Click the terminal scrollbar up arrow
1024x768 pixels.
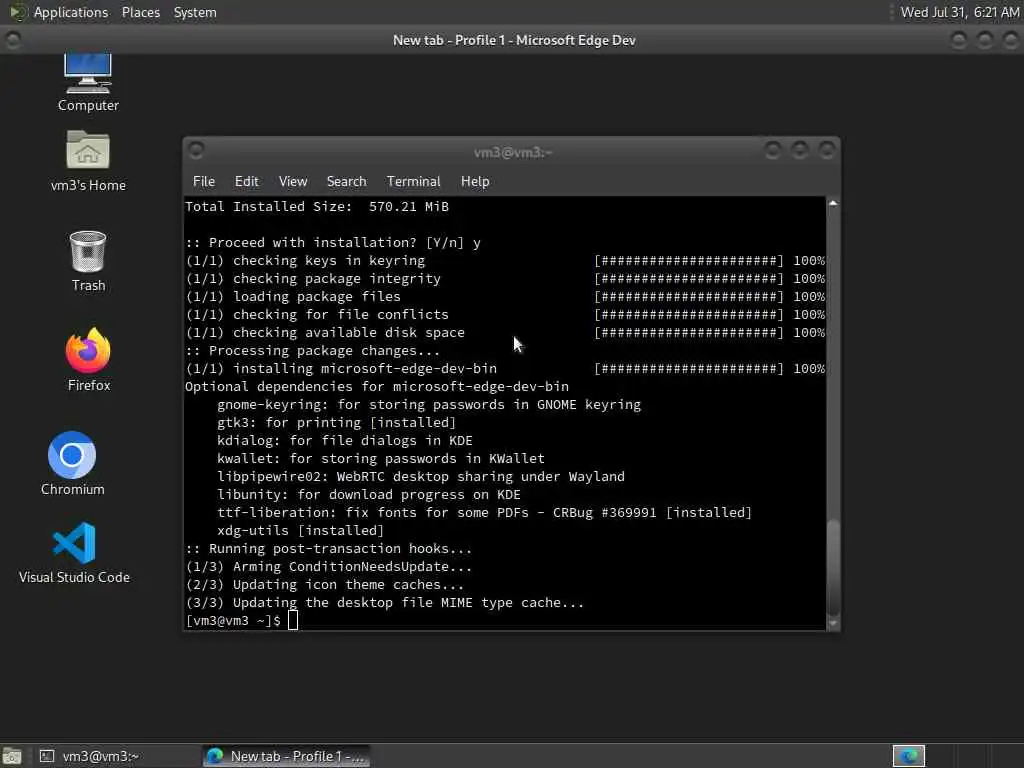point(833,203)
